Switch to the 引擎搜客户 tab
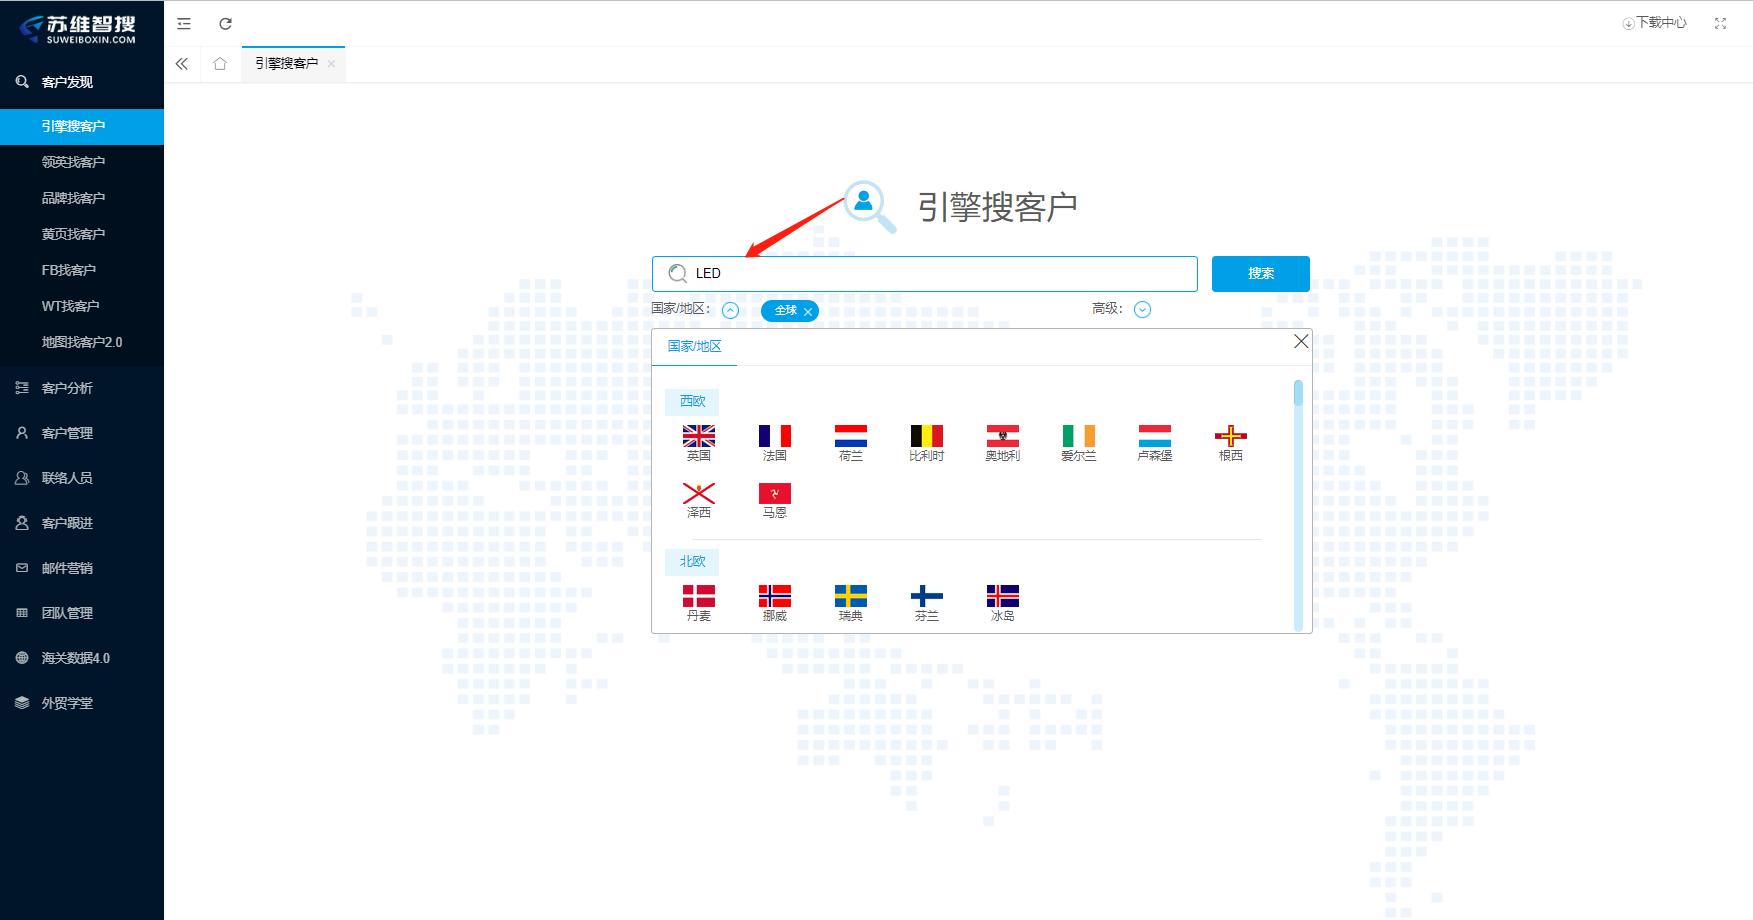This screenshot has height=920, width=1753. click(288, 62)
